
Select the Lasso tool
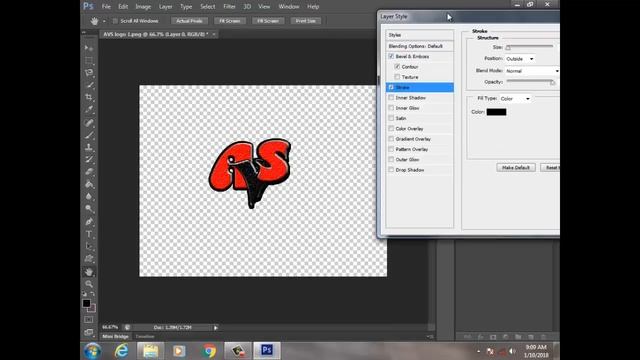pyautogui.click(x=89, y=73)
